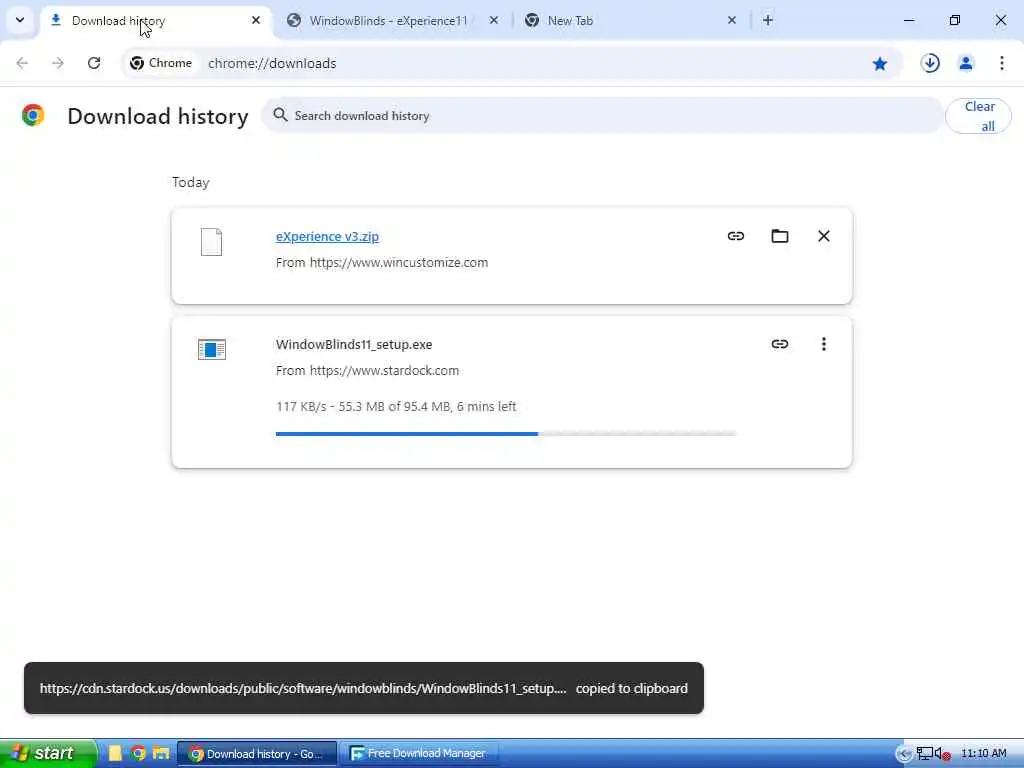
Task: Click the Today date heading
Action: (x=191, y=182)
